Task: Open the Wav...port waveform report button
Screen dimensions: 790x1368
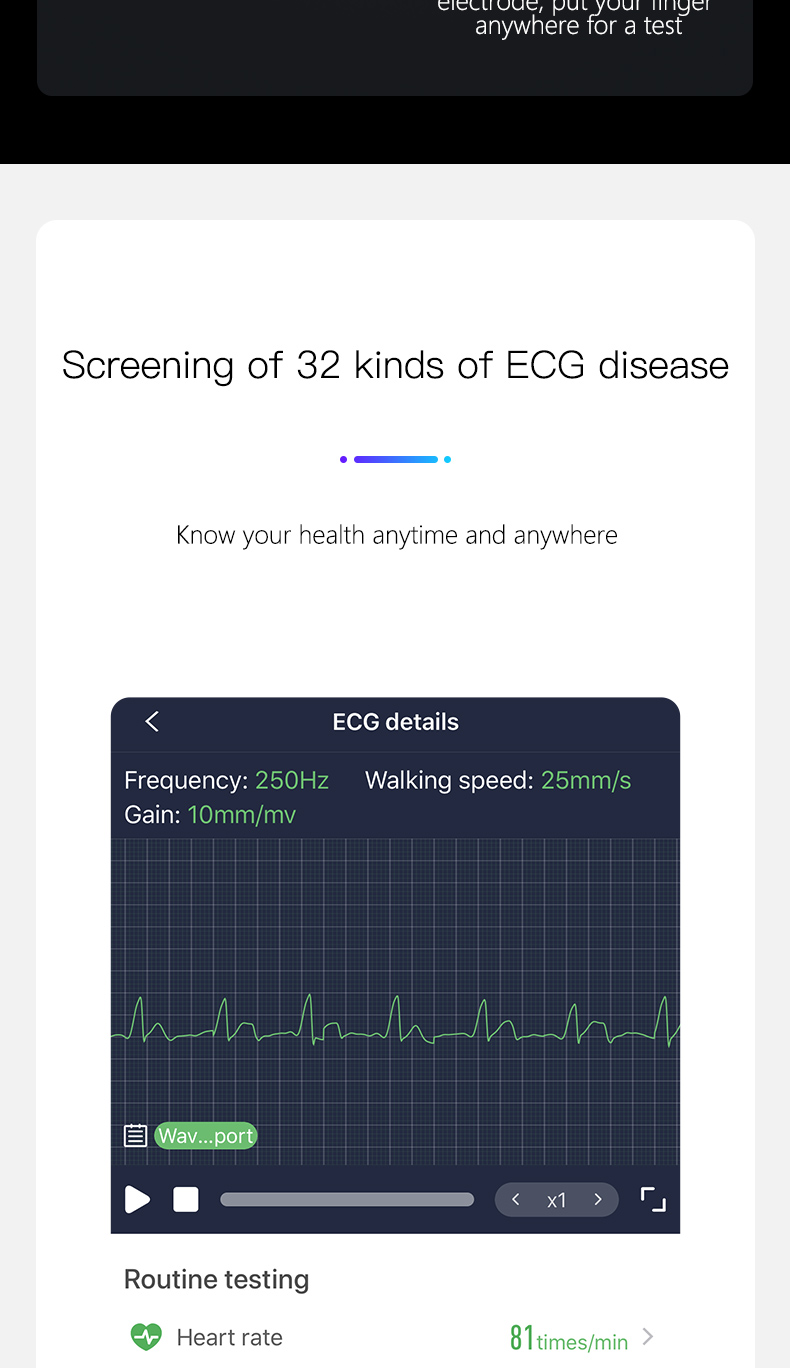Action: pyautogui.click(x=206, y=1136)
